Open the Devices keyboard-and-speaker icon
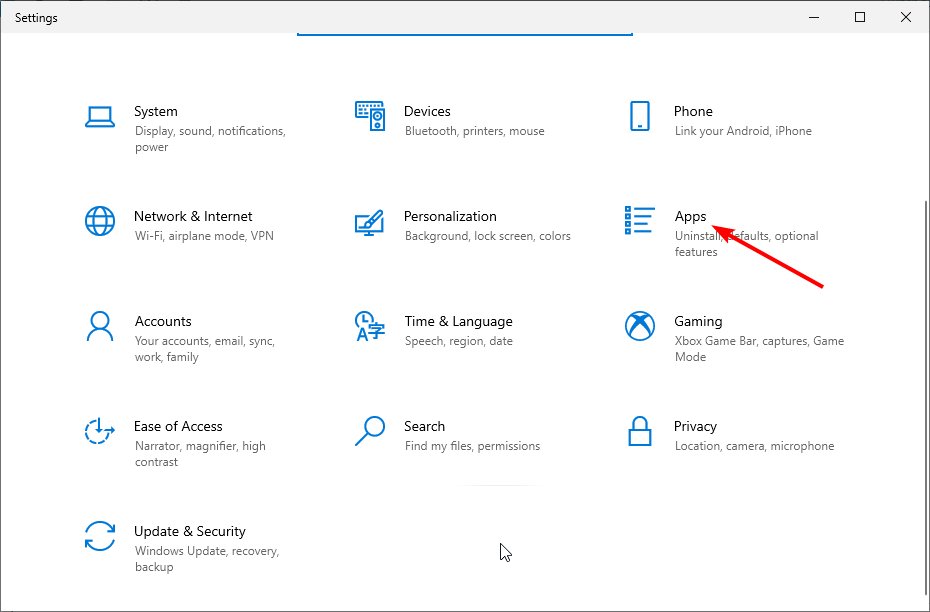 click(x=369, y=116)
